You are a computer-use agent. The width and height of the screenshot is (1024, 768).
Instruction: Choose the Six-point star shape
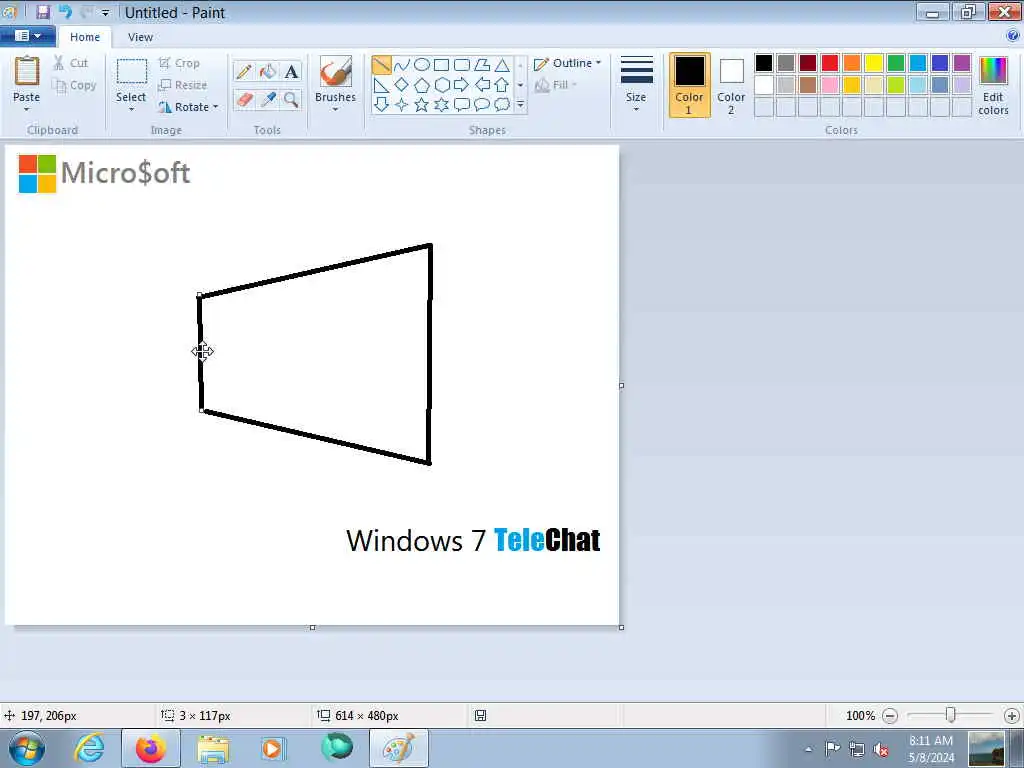coord(441,104)
